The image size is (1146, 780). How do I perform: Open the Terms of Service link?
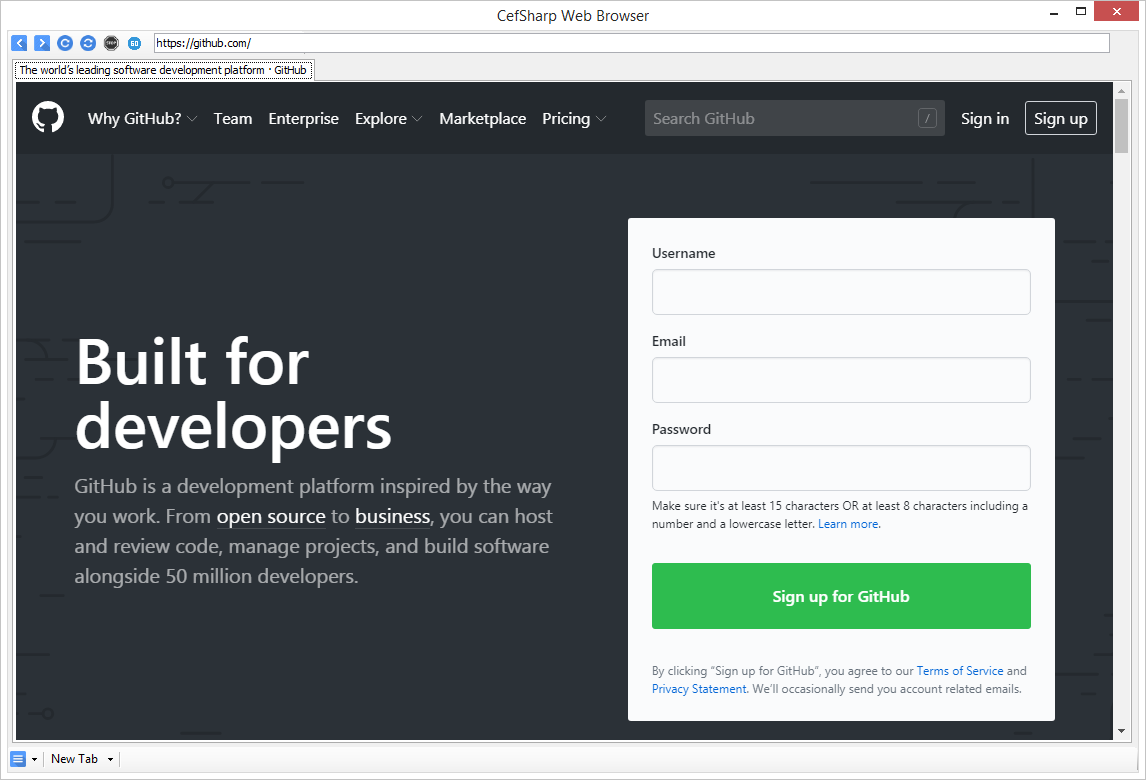pyautogui.click(x=960, y=671)
